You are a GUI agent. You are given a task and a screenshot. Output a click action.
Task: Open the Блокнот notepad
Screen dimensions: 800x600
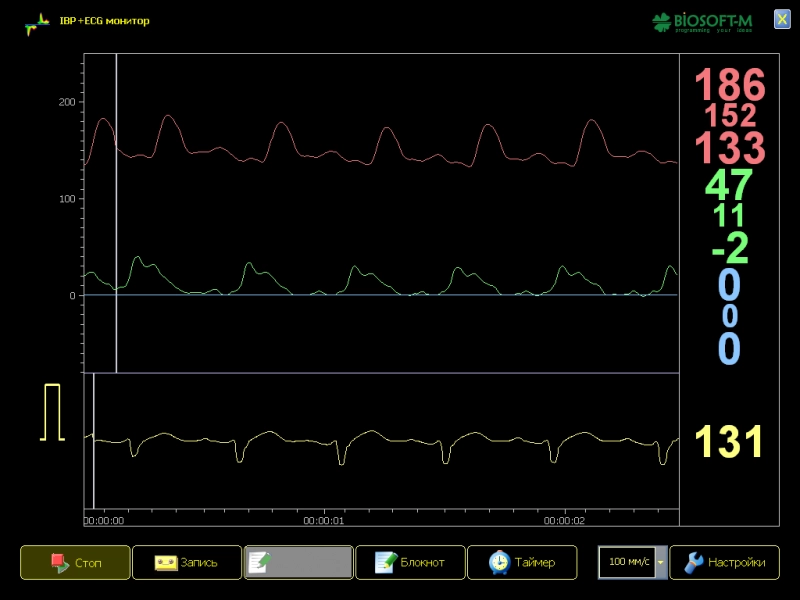click(410, 562)
